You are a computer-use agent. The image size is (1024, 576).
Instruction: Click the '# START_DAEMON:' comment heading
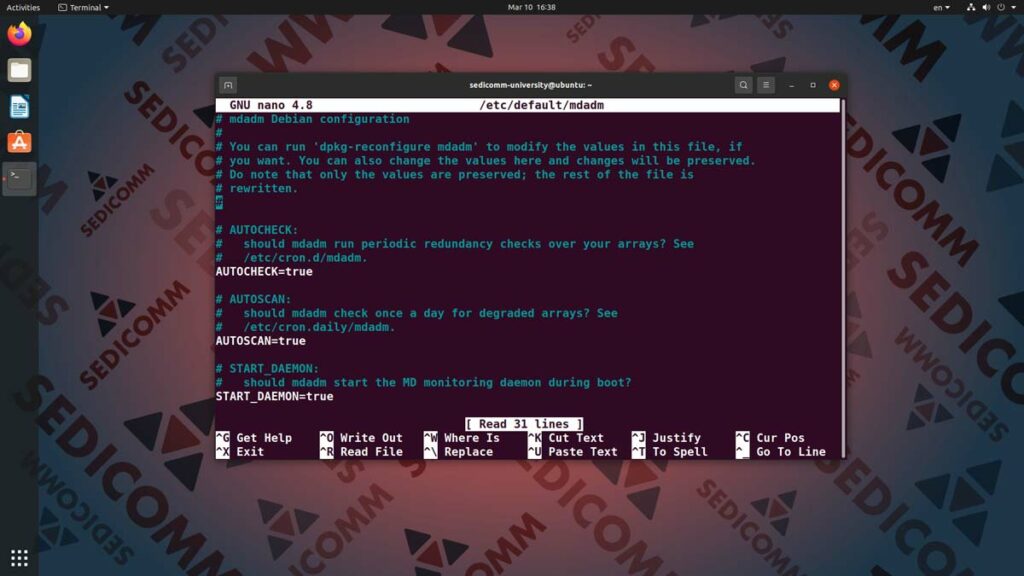(267, 368)
